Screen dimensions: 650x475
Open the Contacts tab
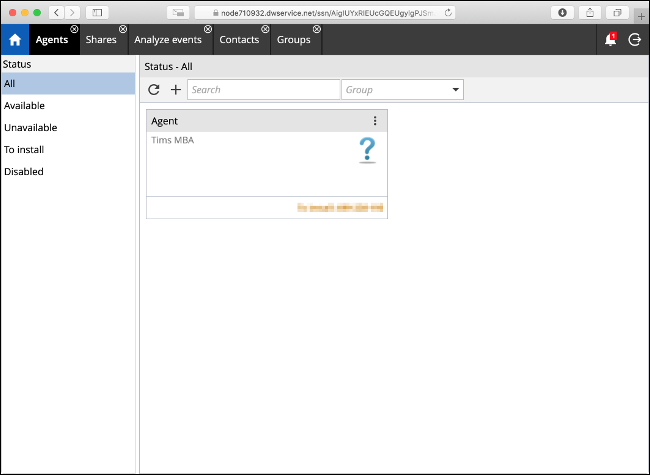coord(239,40)
